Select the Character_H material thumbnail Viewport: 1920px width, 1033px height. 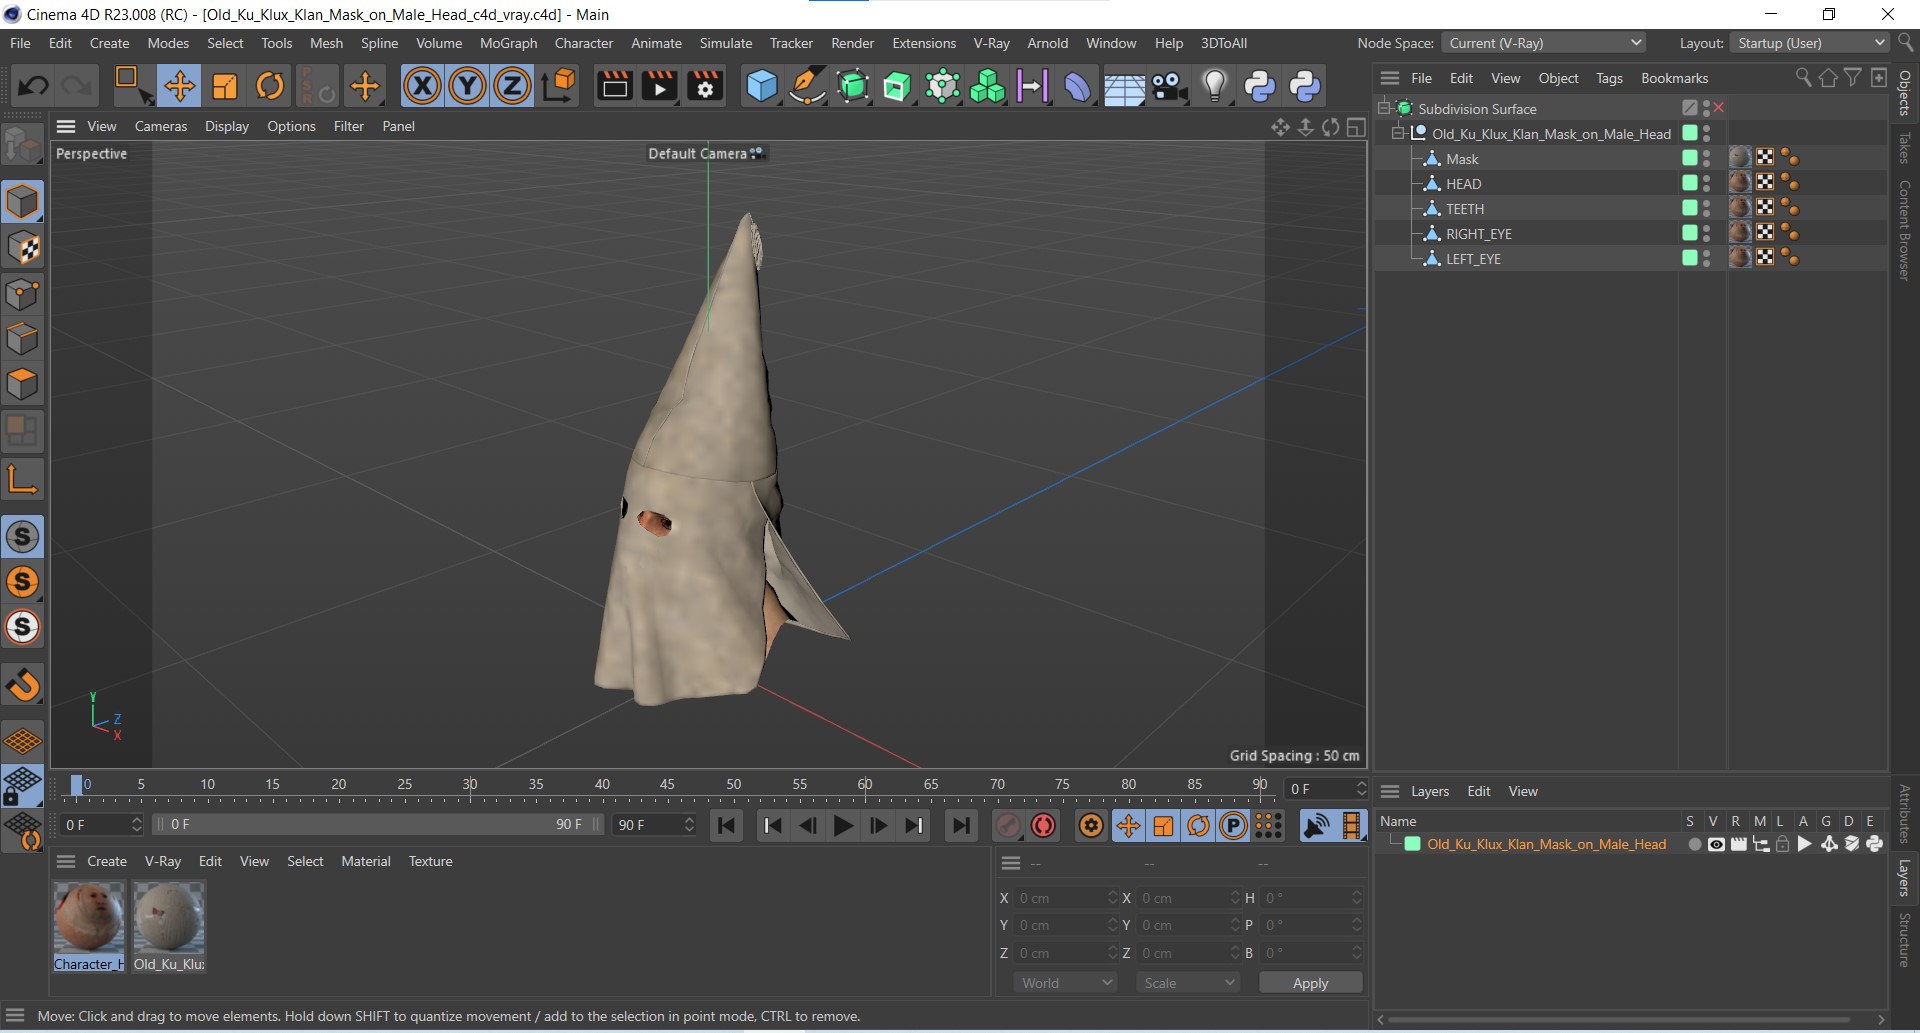tap(89, 926)
